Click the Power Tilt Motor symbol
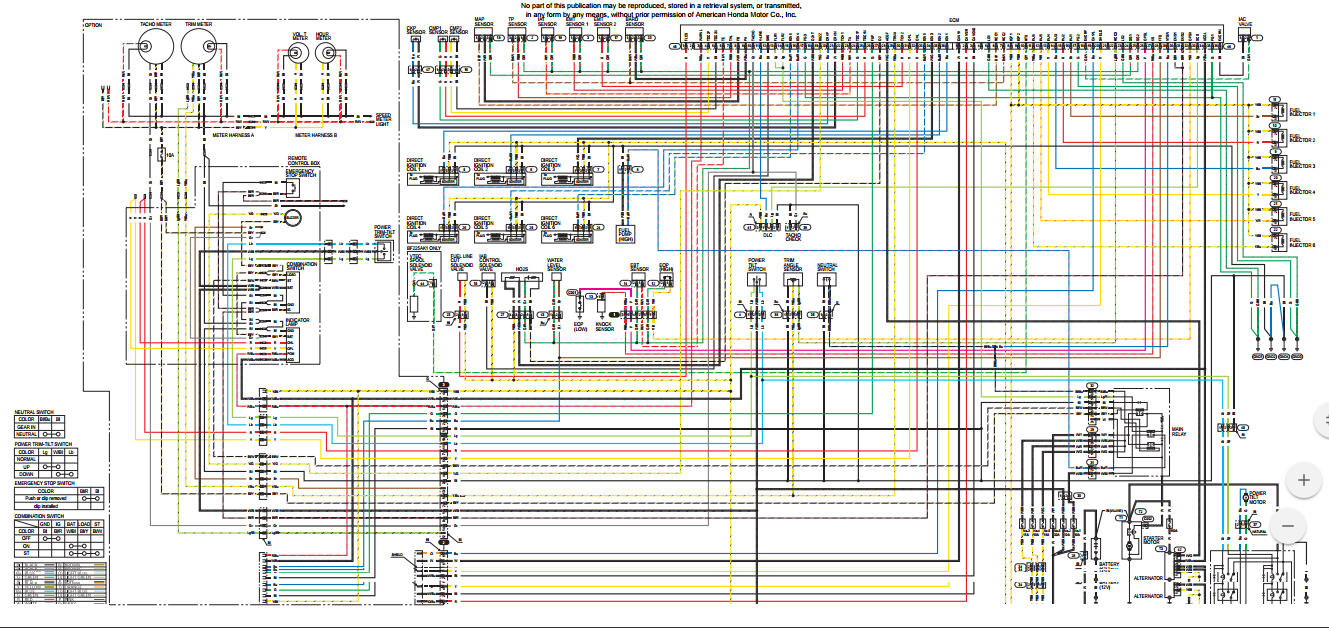1329x628 pixels. (1246, 497)
